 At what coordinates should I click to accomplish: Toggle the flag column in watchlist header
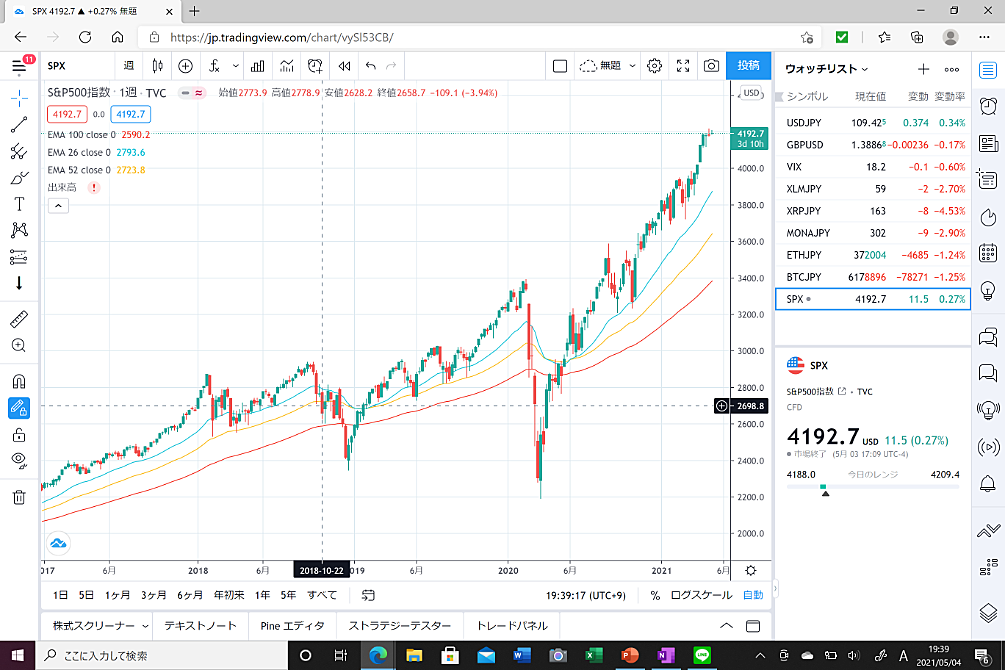pos(779,96)
